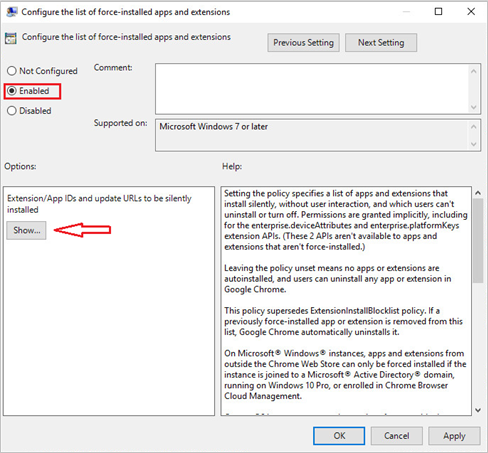
Task: Click Help pane scroll down arrow
Action: pyautogui.click(x=478, y=410)
